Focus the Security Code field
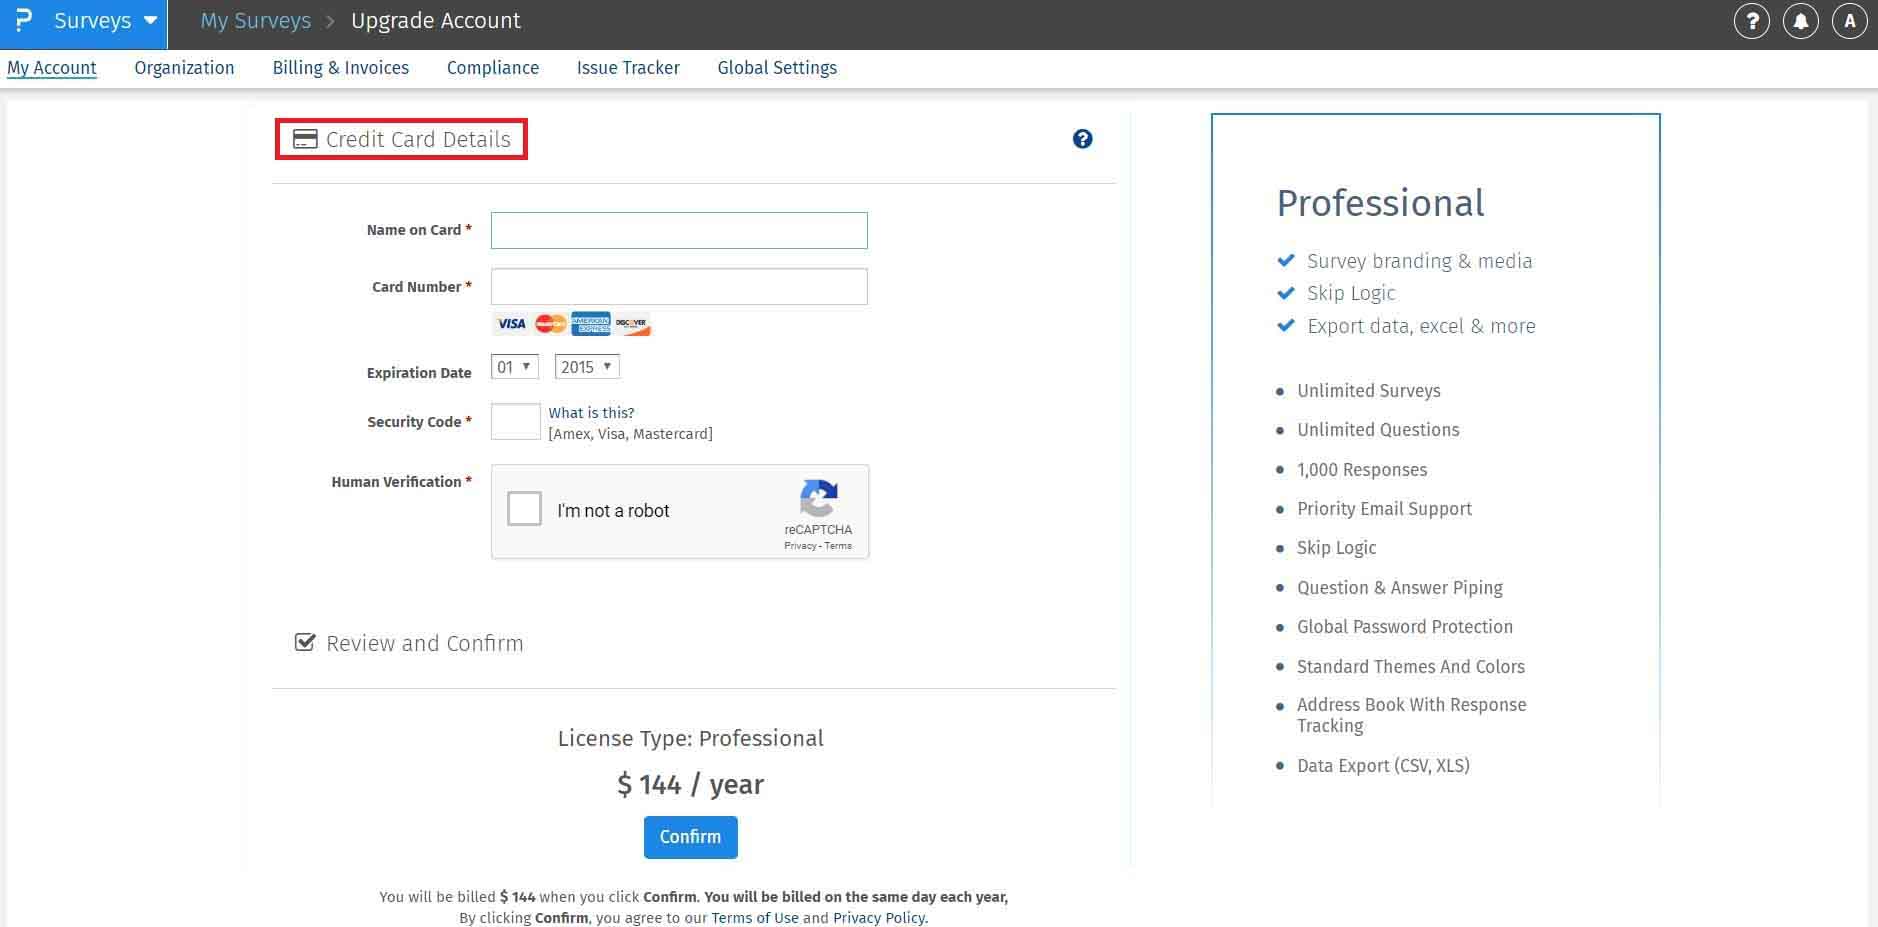 515,421
